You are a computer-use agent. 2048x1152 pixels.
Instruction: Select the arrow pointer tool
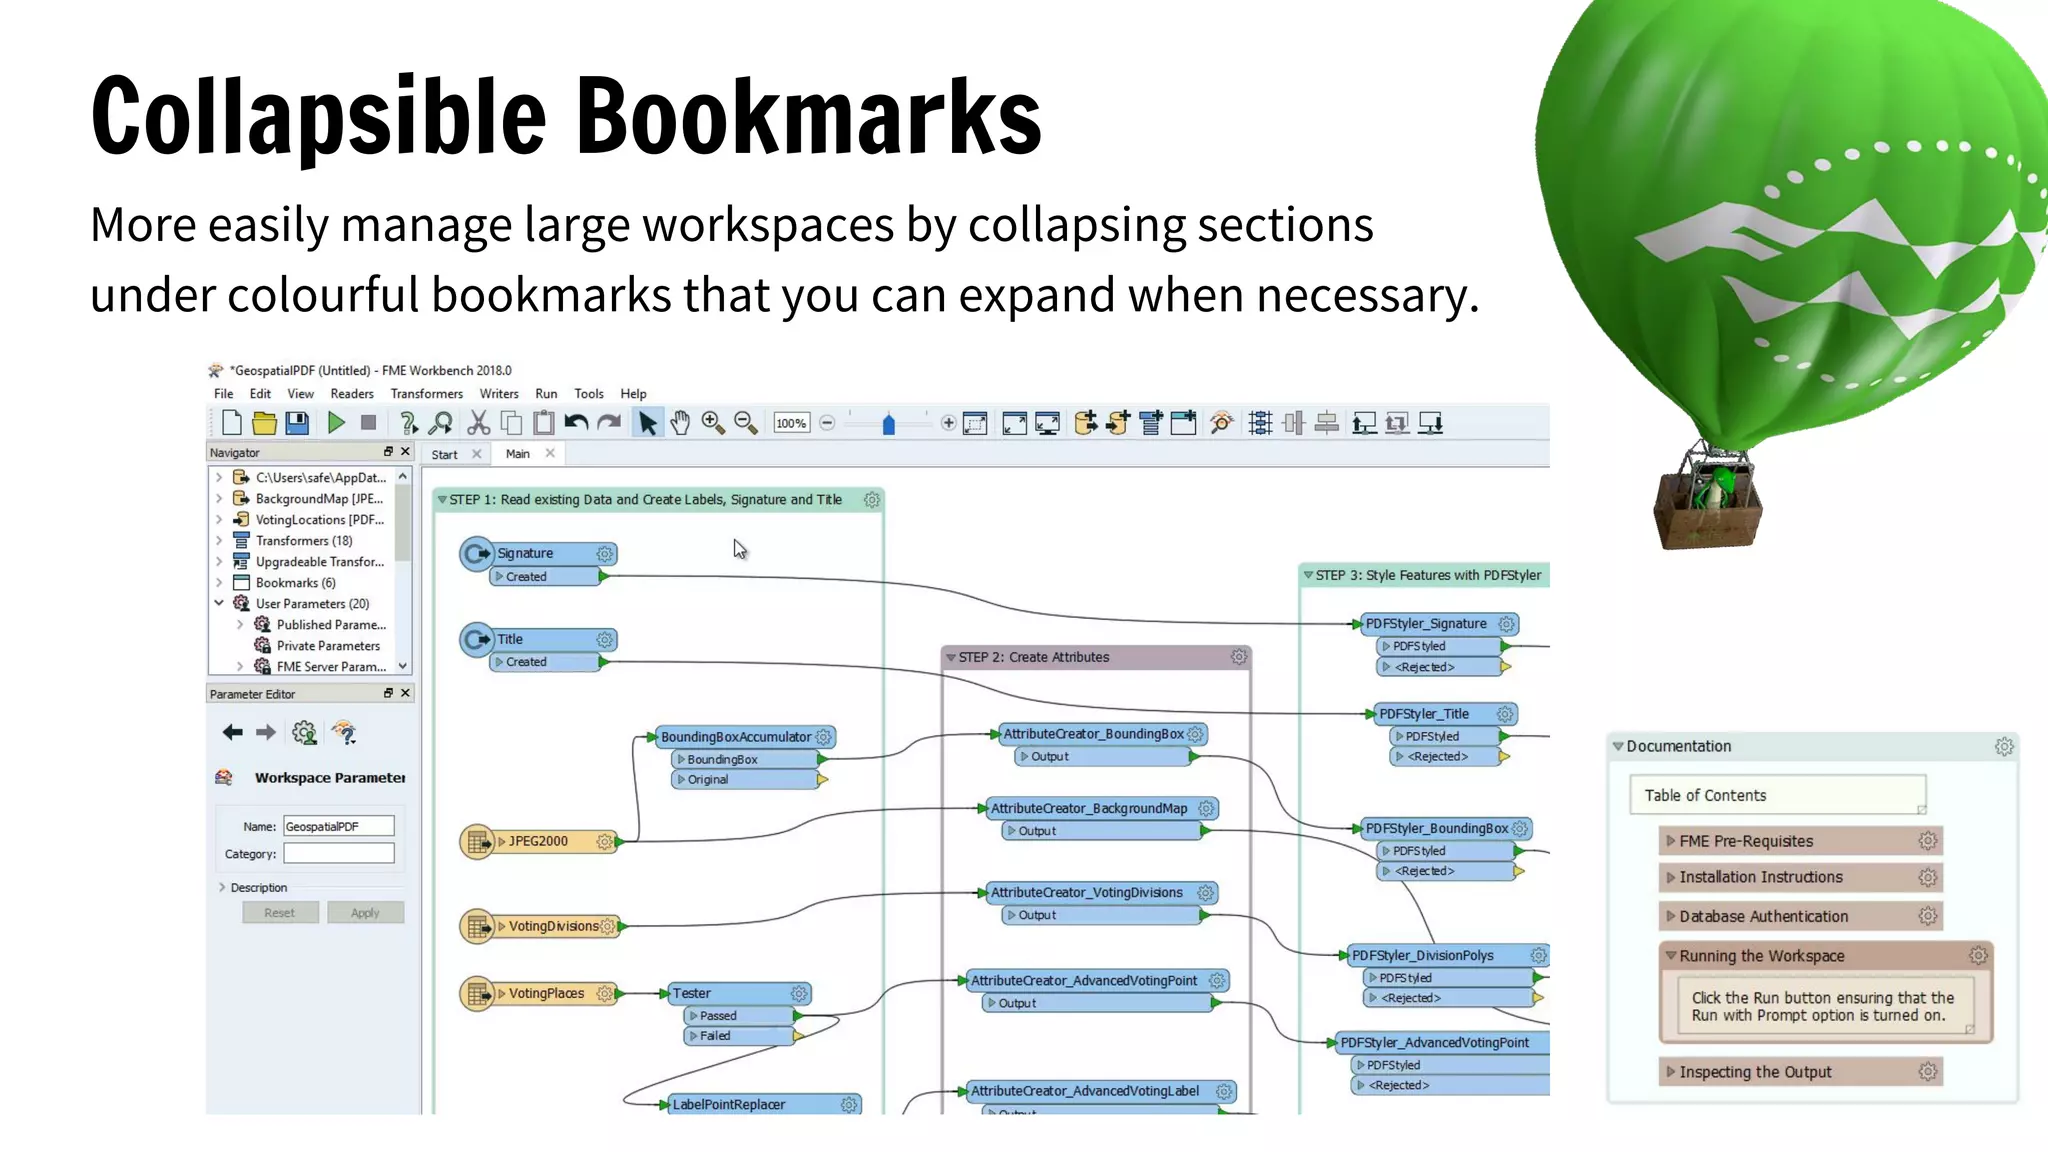[x=647, y=423]
